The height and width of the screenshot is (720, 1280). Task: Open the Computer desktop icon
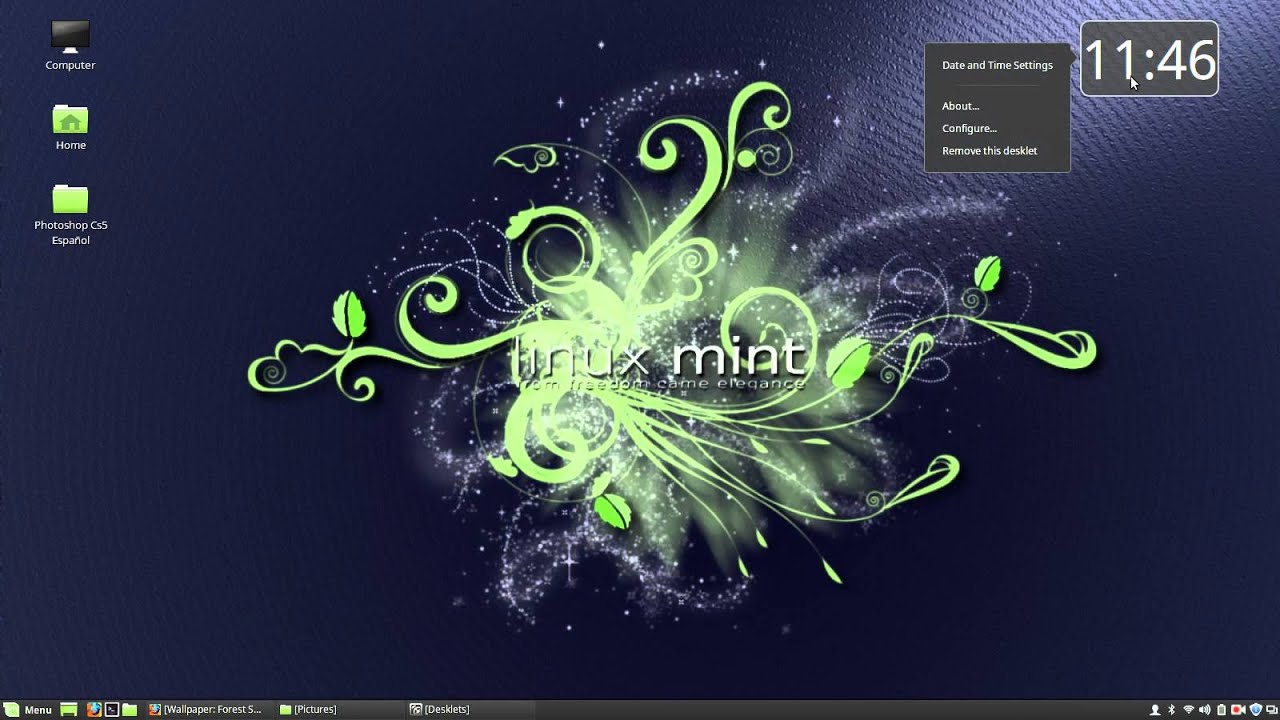click(70, 46)
